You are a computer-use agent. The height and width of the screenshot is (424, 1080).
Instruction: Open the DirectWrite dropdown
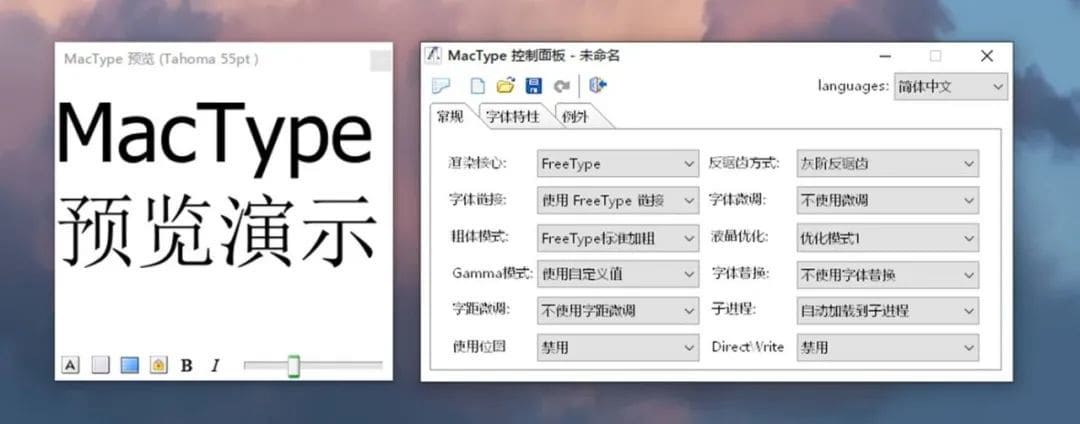coord(887,348)
